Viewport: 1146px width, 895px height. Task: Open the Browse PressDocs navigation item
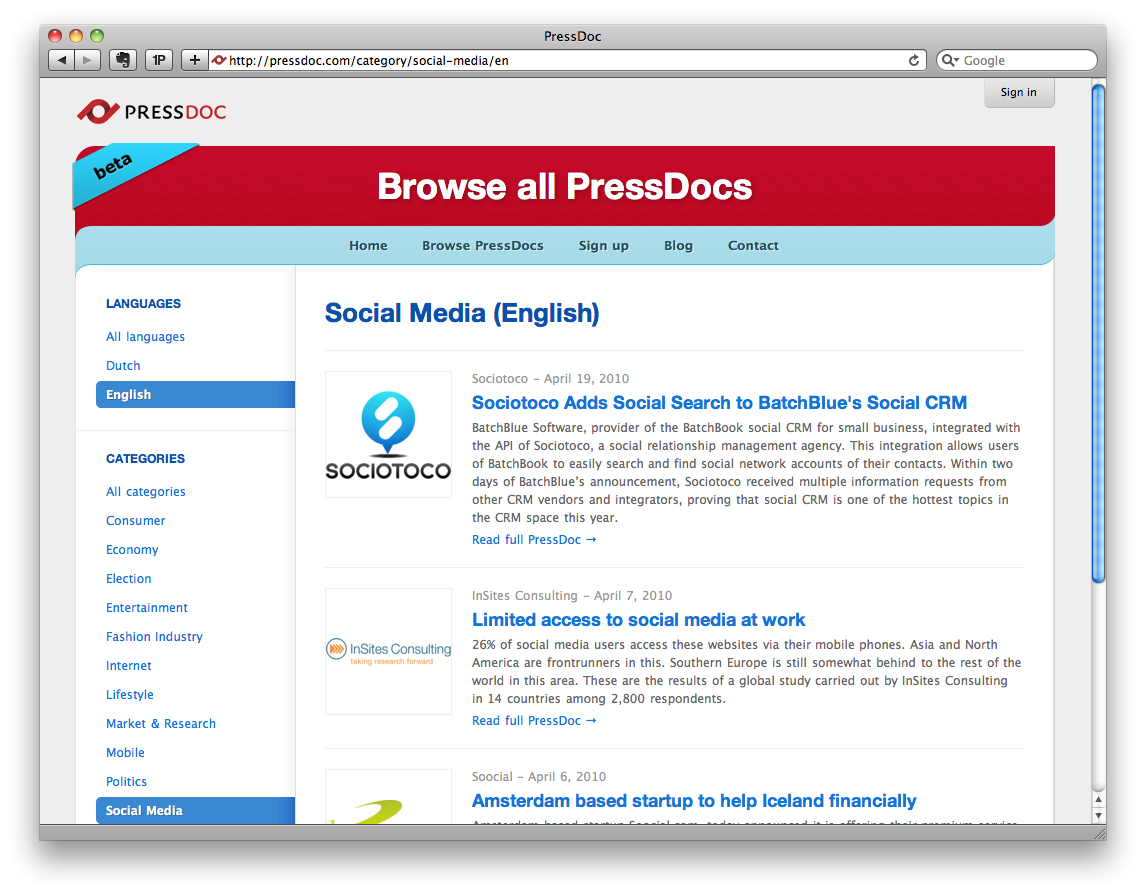(x=482, y=245)
